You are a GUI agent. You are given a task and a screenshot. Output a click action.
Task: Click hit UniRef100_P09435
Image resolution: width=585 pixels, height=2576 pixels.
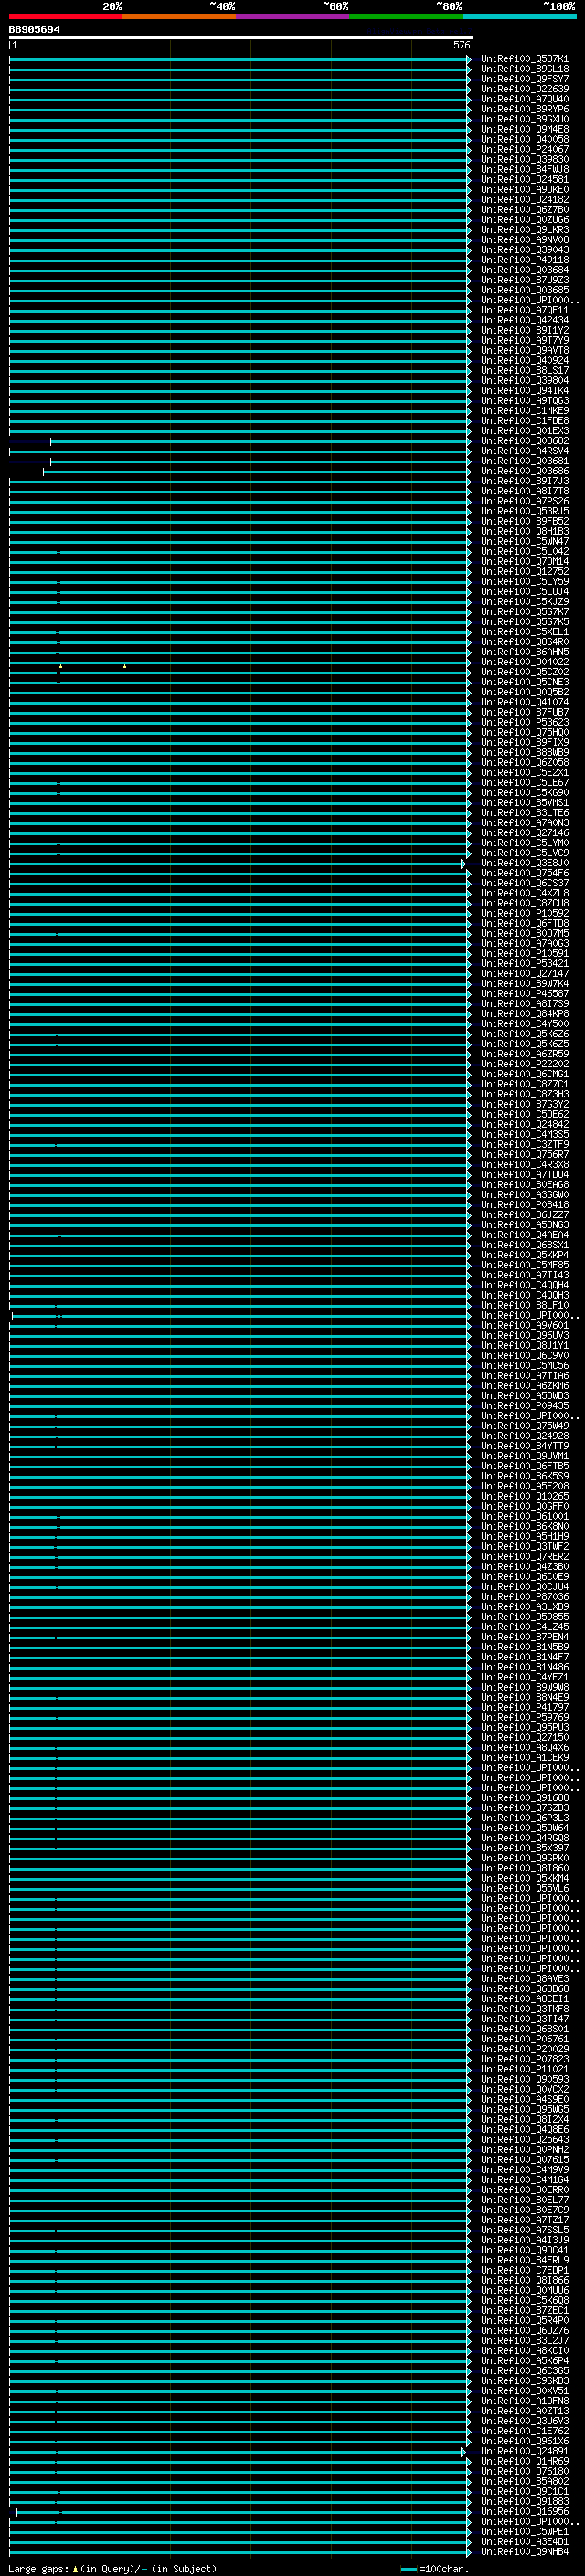click(525, 1406)
